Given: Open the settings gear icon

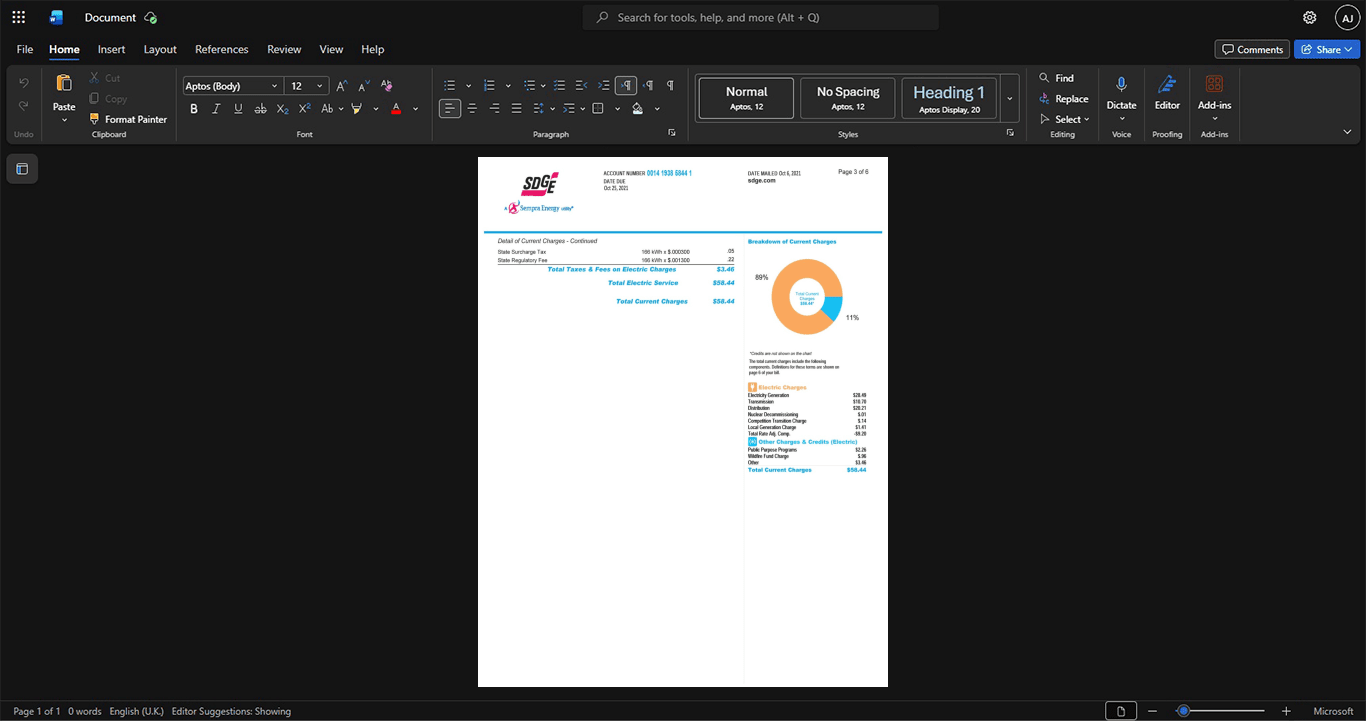Looking at the screenshot, I should pos(1310,17).
